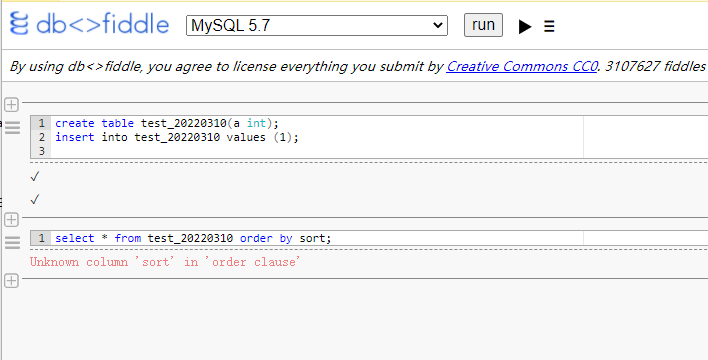708x360 pixels.
Task: Click the black play triangle icon
Action: [525, 27]
